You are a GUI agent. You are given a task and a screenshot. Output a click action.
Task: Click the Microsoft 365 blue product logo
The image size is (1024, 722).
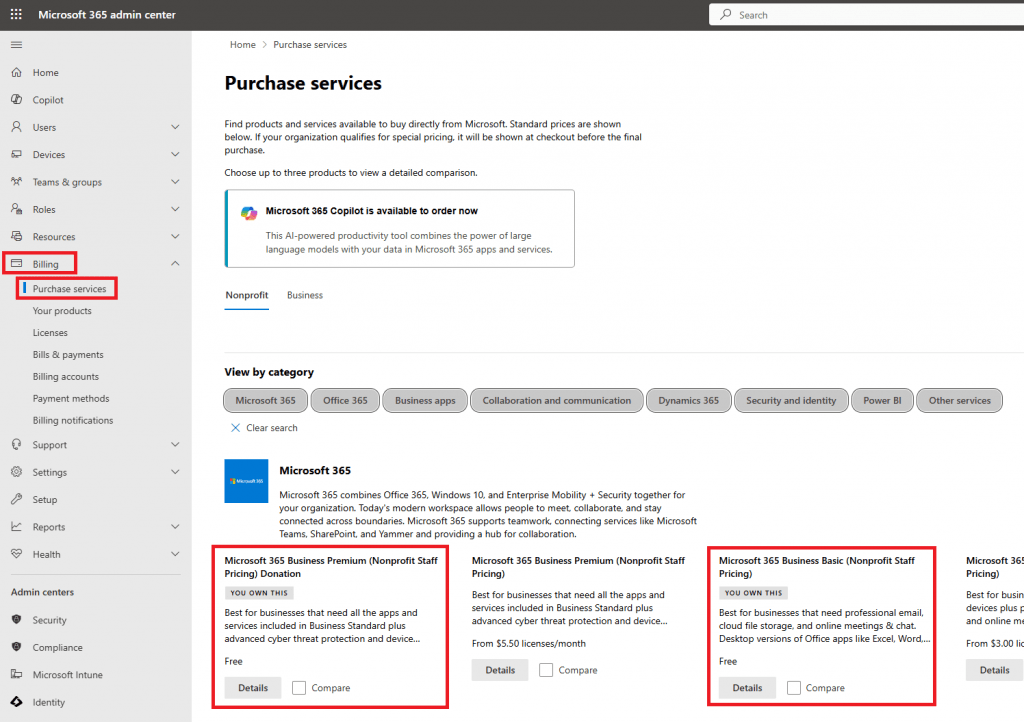click(x=246, y=481)
